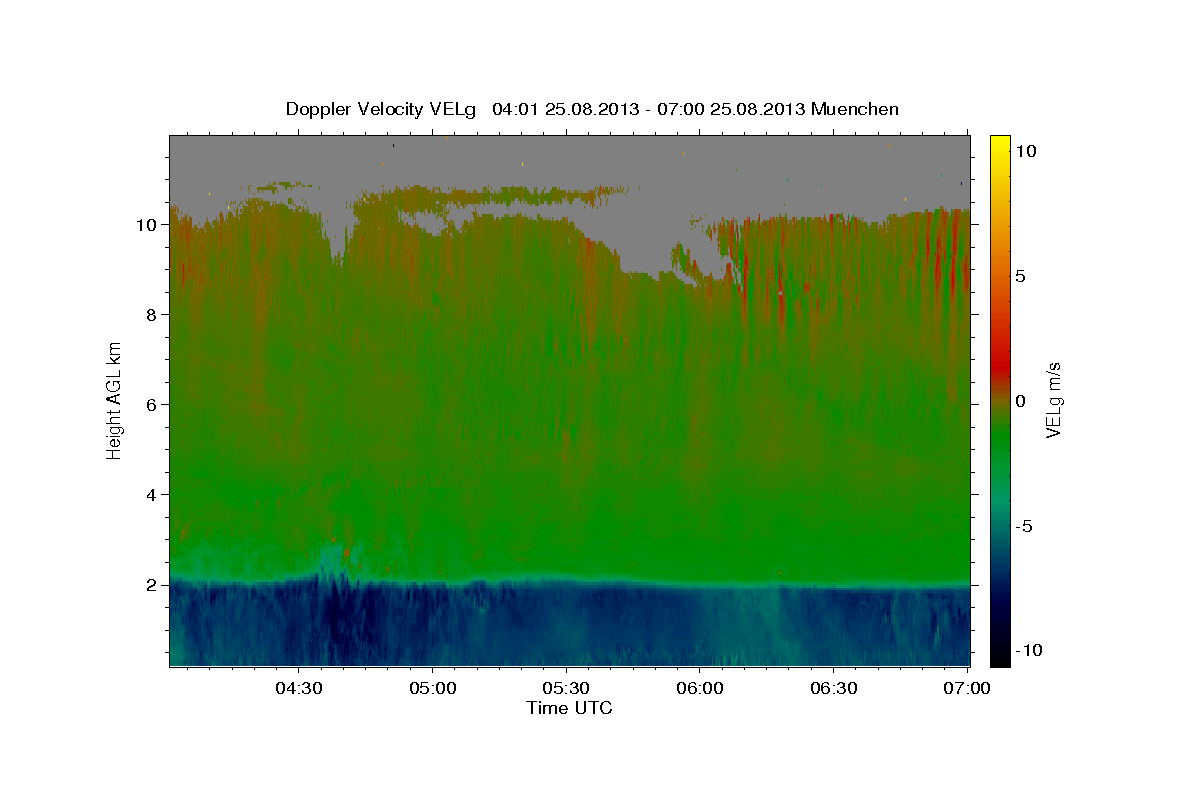
Task: Click the 'VELg m/s' colorbar label
Action: coord(1053,400)
